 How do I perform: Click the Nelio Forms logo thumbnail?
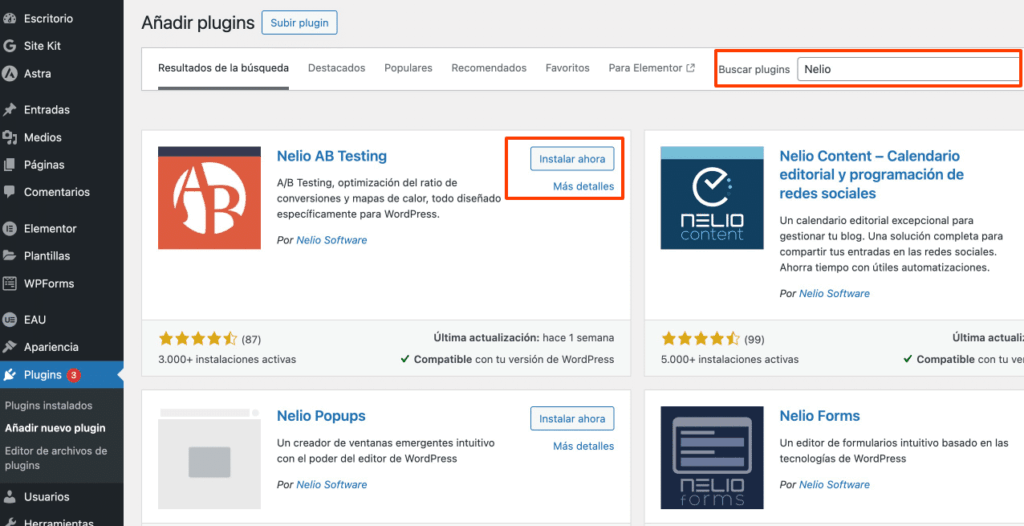pyautogui.click(x=712, y=457)
